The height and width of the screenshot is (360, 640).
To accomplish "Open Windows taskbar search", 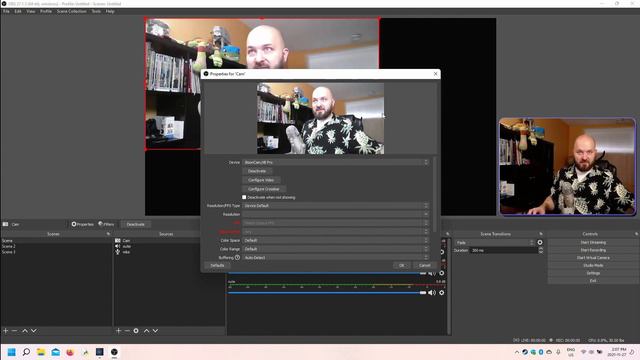I will 26,352.
